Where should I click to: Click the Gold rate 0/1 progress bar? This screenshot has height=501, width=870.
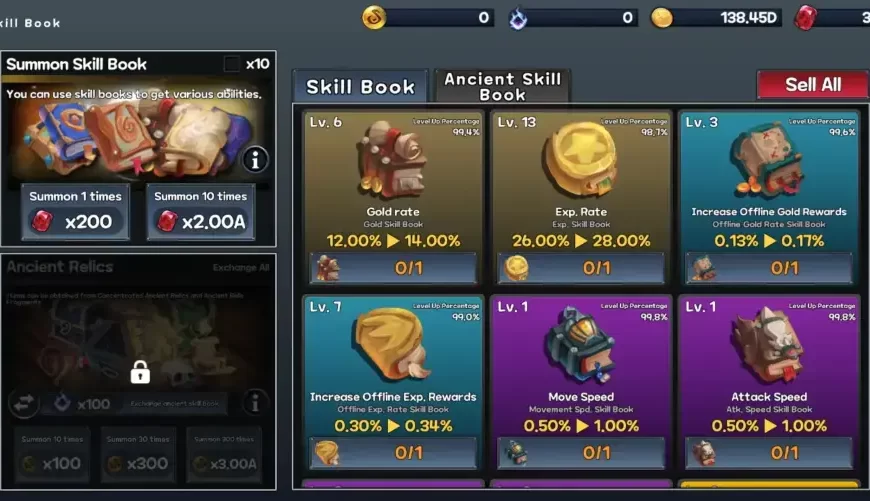pos(393,268)
